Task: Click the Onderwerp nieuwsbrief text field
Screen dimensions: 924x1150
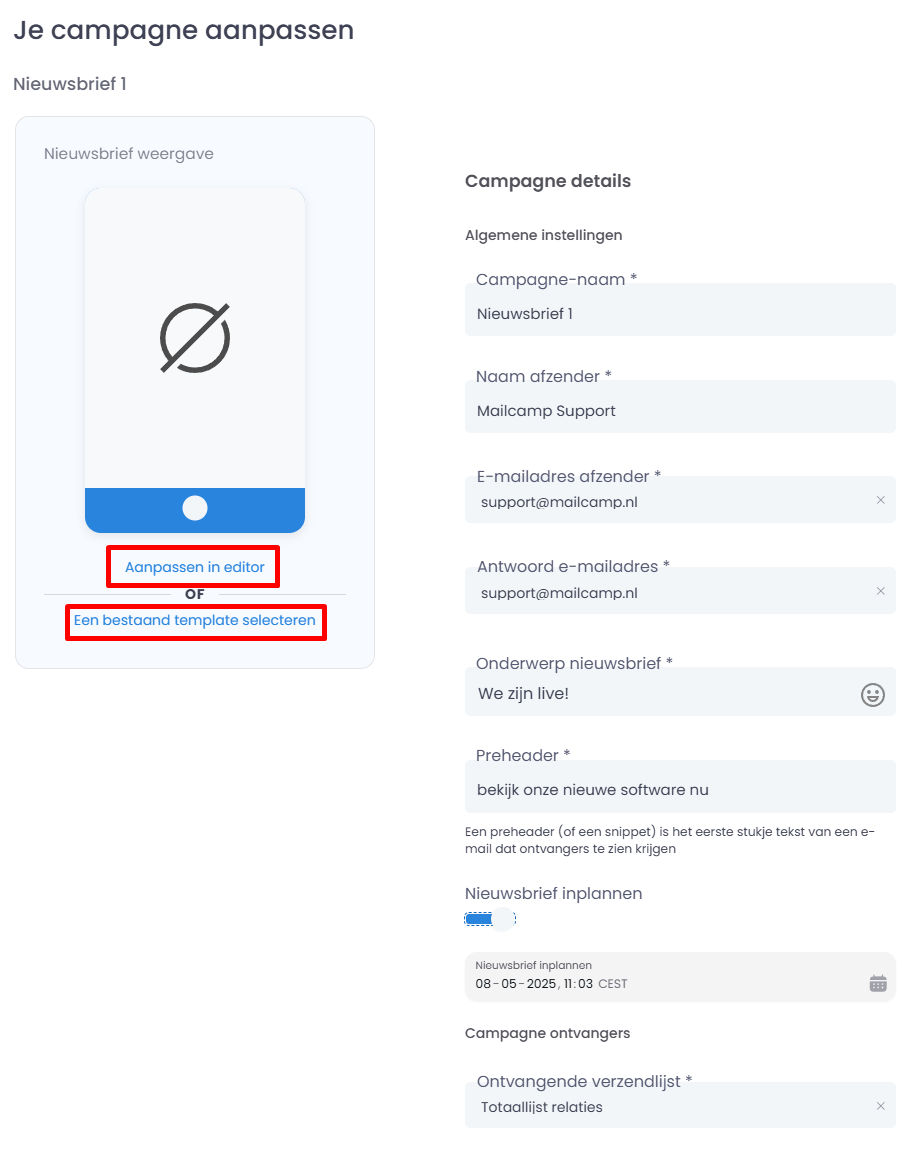Action: click(x=660, y=693)
